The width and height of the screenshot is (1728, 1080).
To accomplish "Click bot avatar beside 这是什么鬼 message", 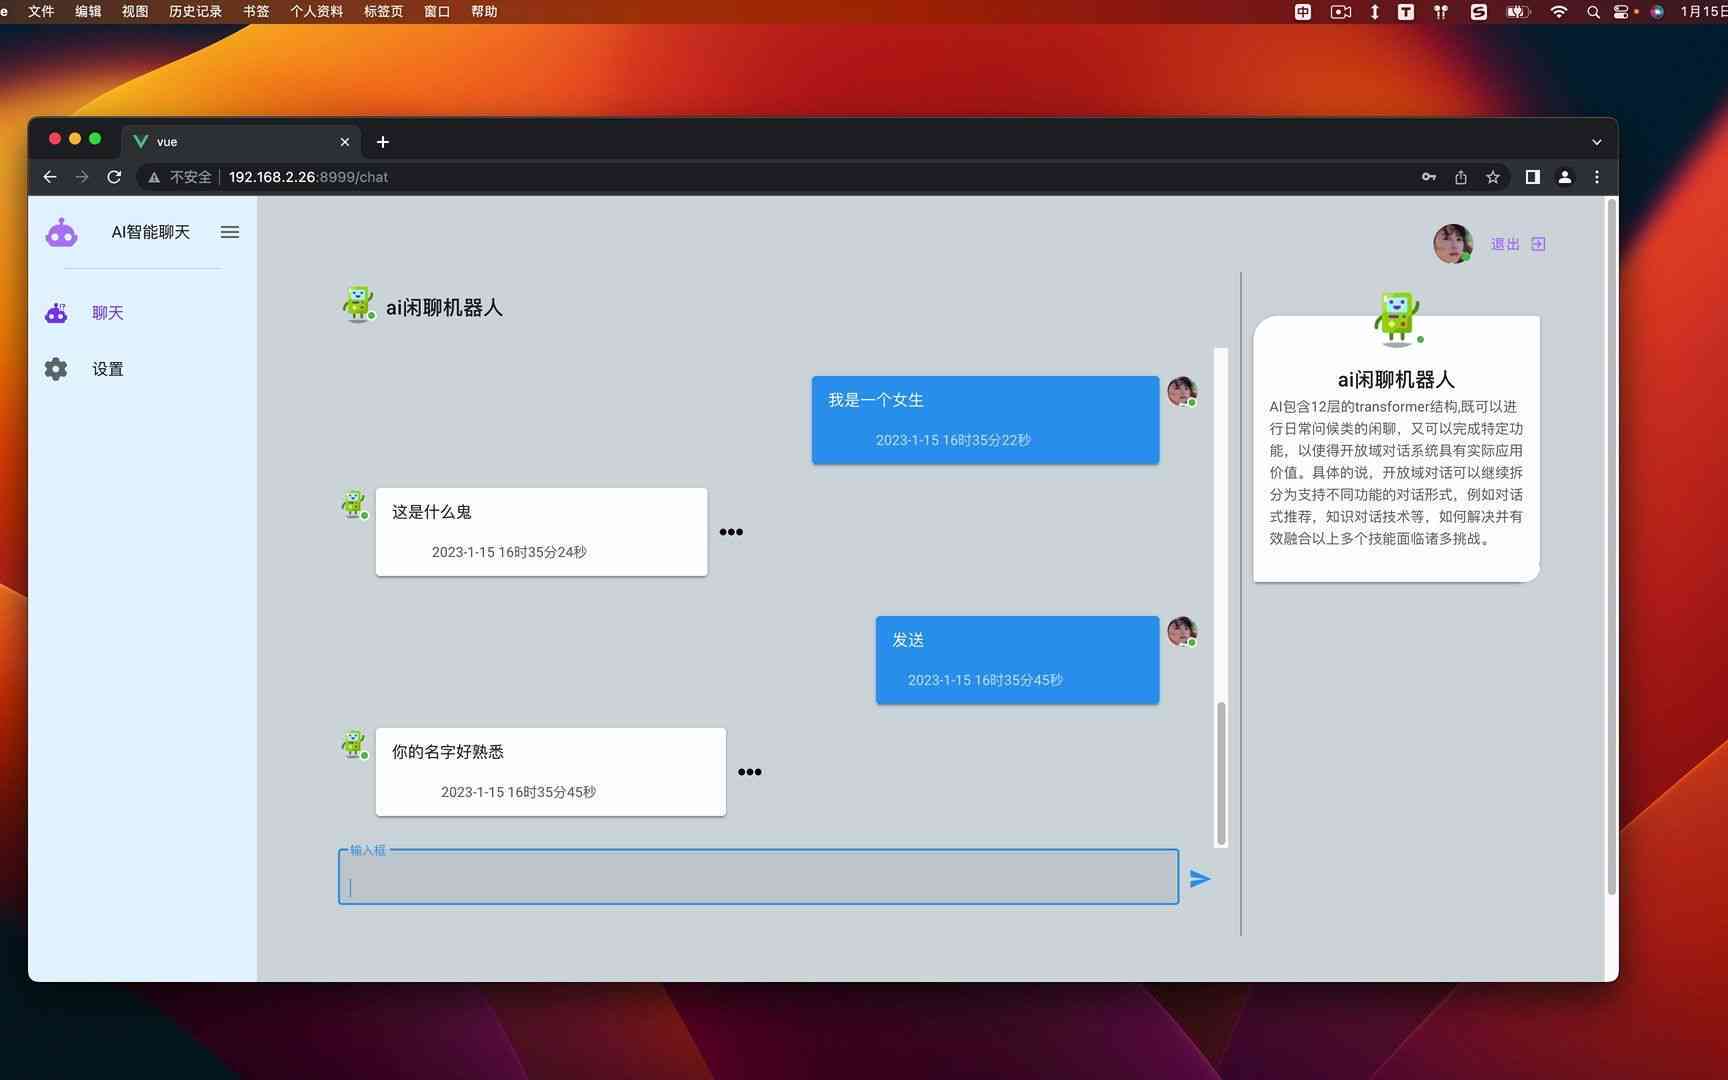I will coord(354,504).
